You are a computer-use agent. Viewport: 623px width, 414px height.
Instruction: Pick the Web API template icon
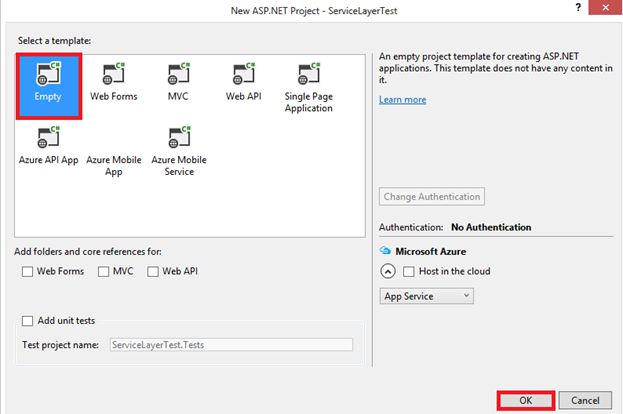pos(244,74)
